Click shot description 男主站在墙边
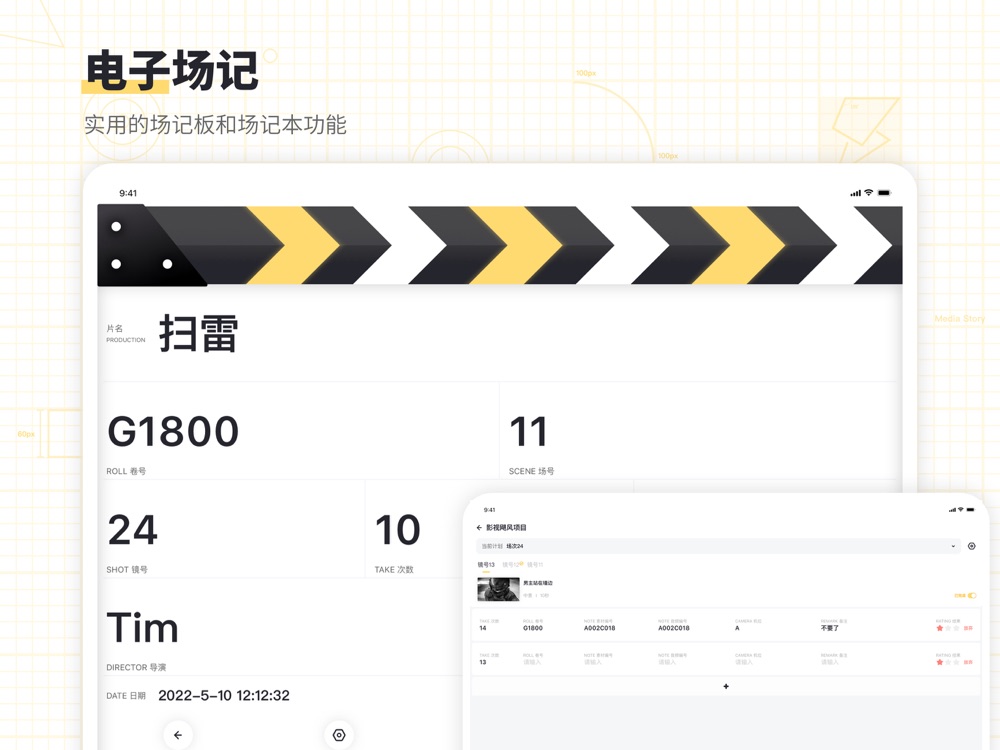 tap(538, 583)
